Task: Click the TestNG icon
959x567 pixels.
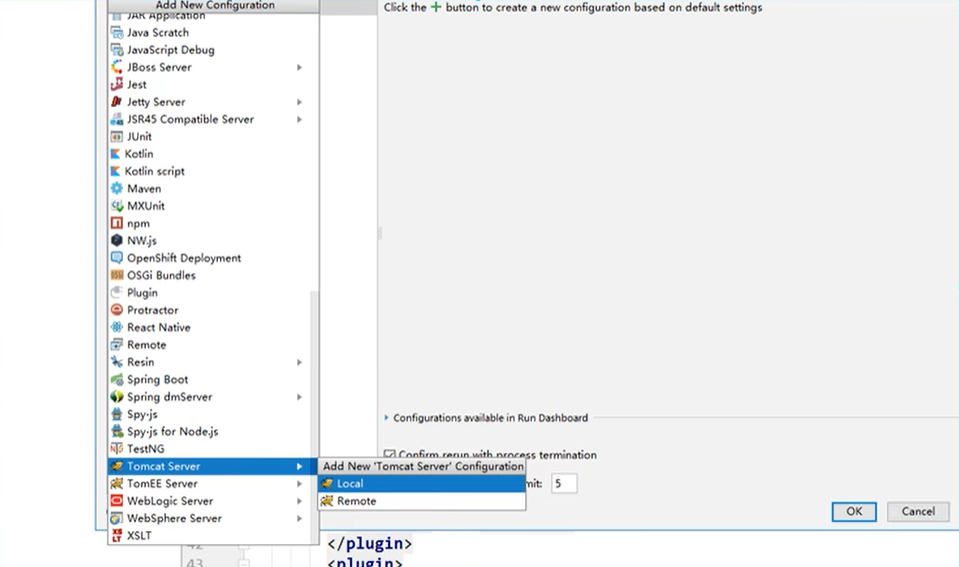Action: click(117, 449)
